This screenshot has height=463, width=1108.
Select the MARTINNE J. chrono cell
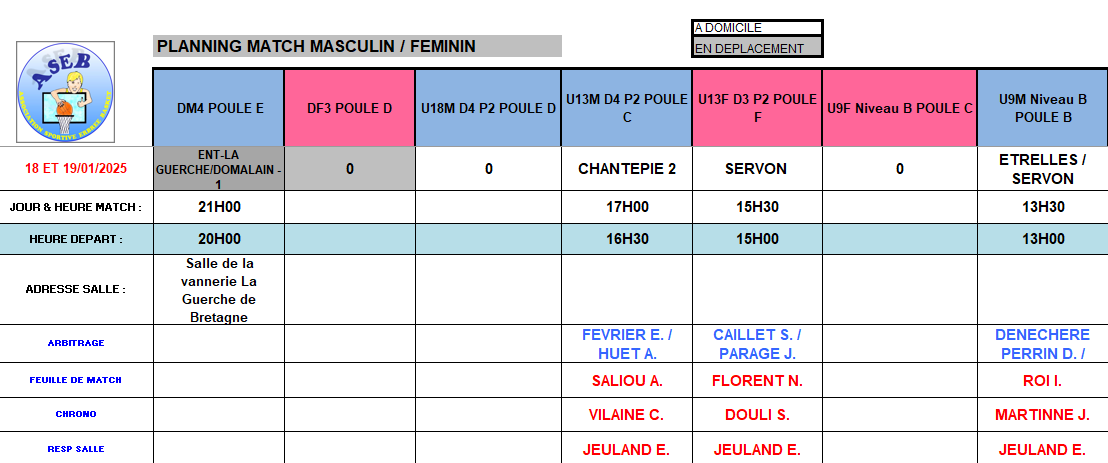[1042, 414]
